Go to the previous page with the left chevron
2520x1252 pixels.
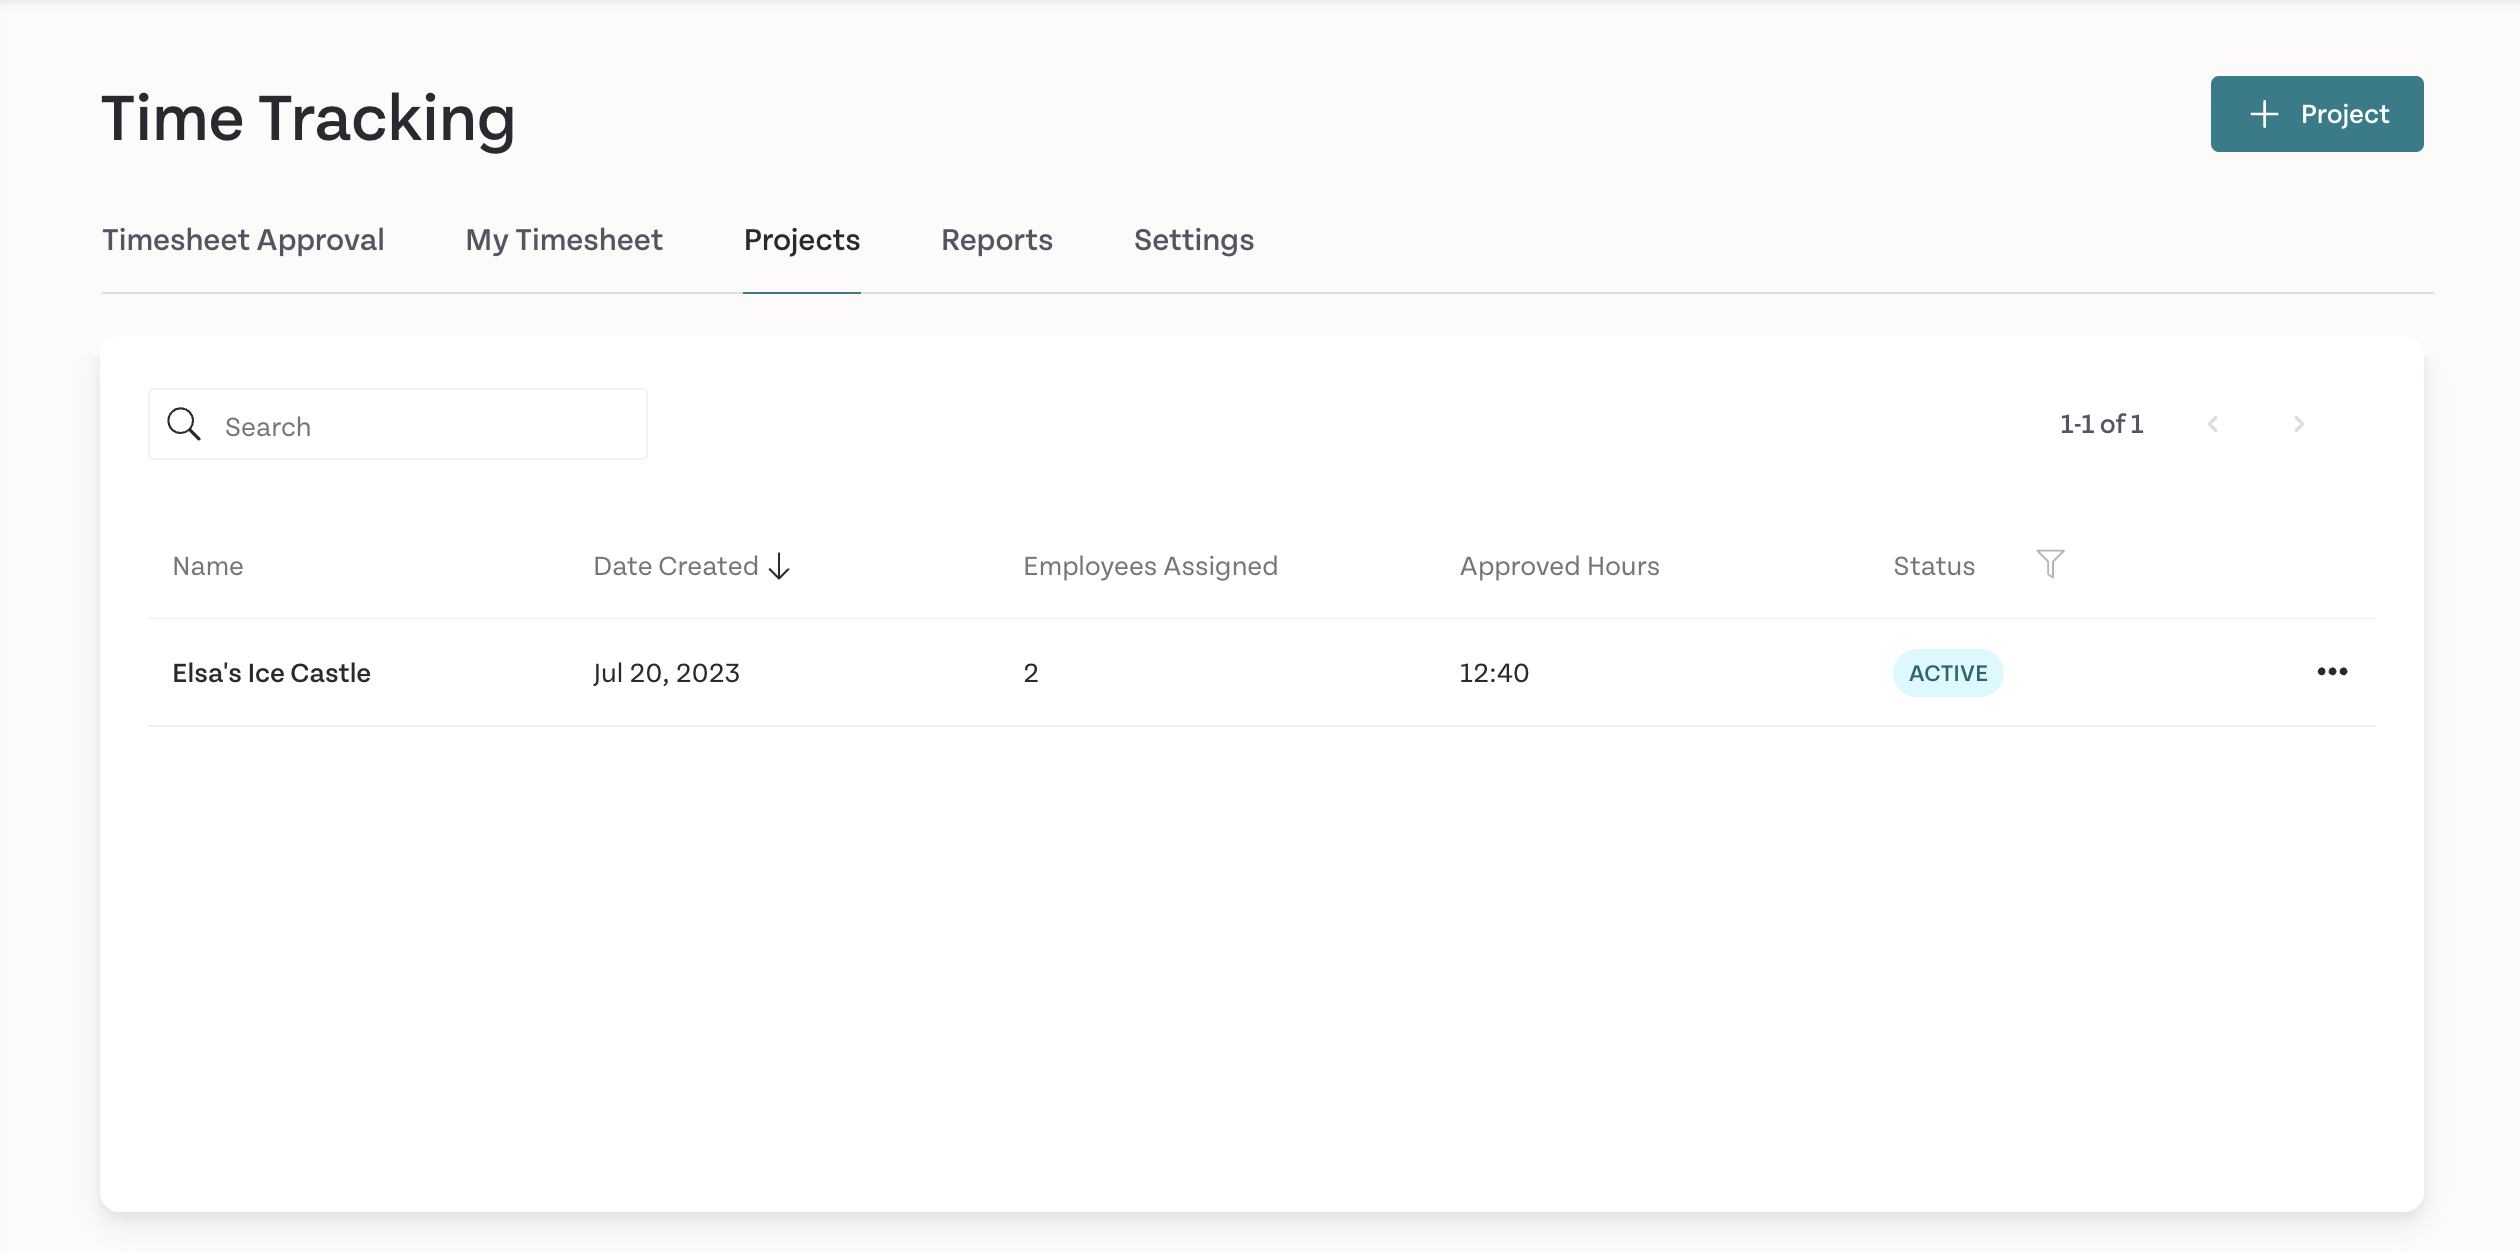click(x=2213, y=424)
